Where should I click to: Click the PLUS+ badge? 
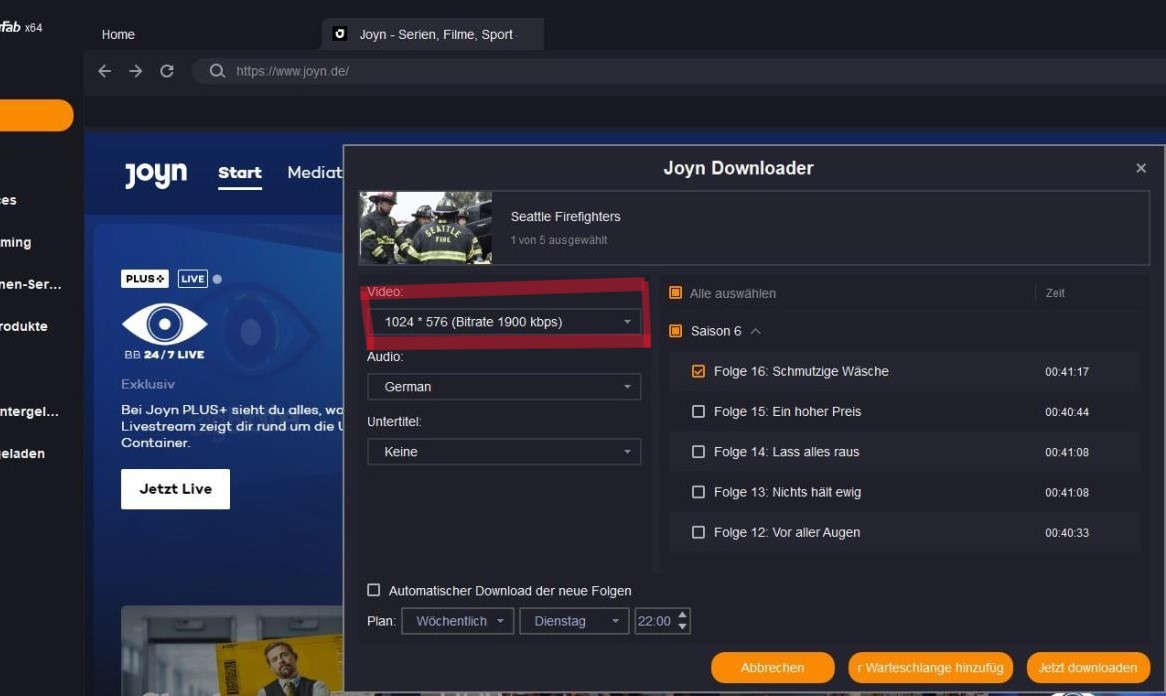click(x=145, y=279)
